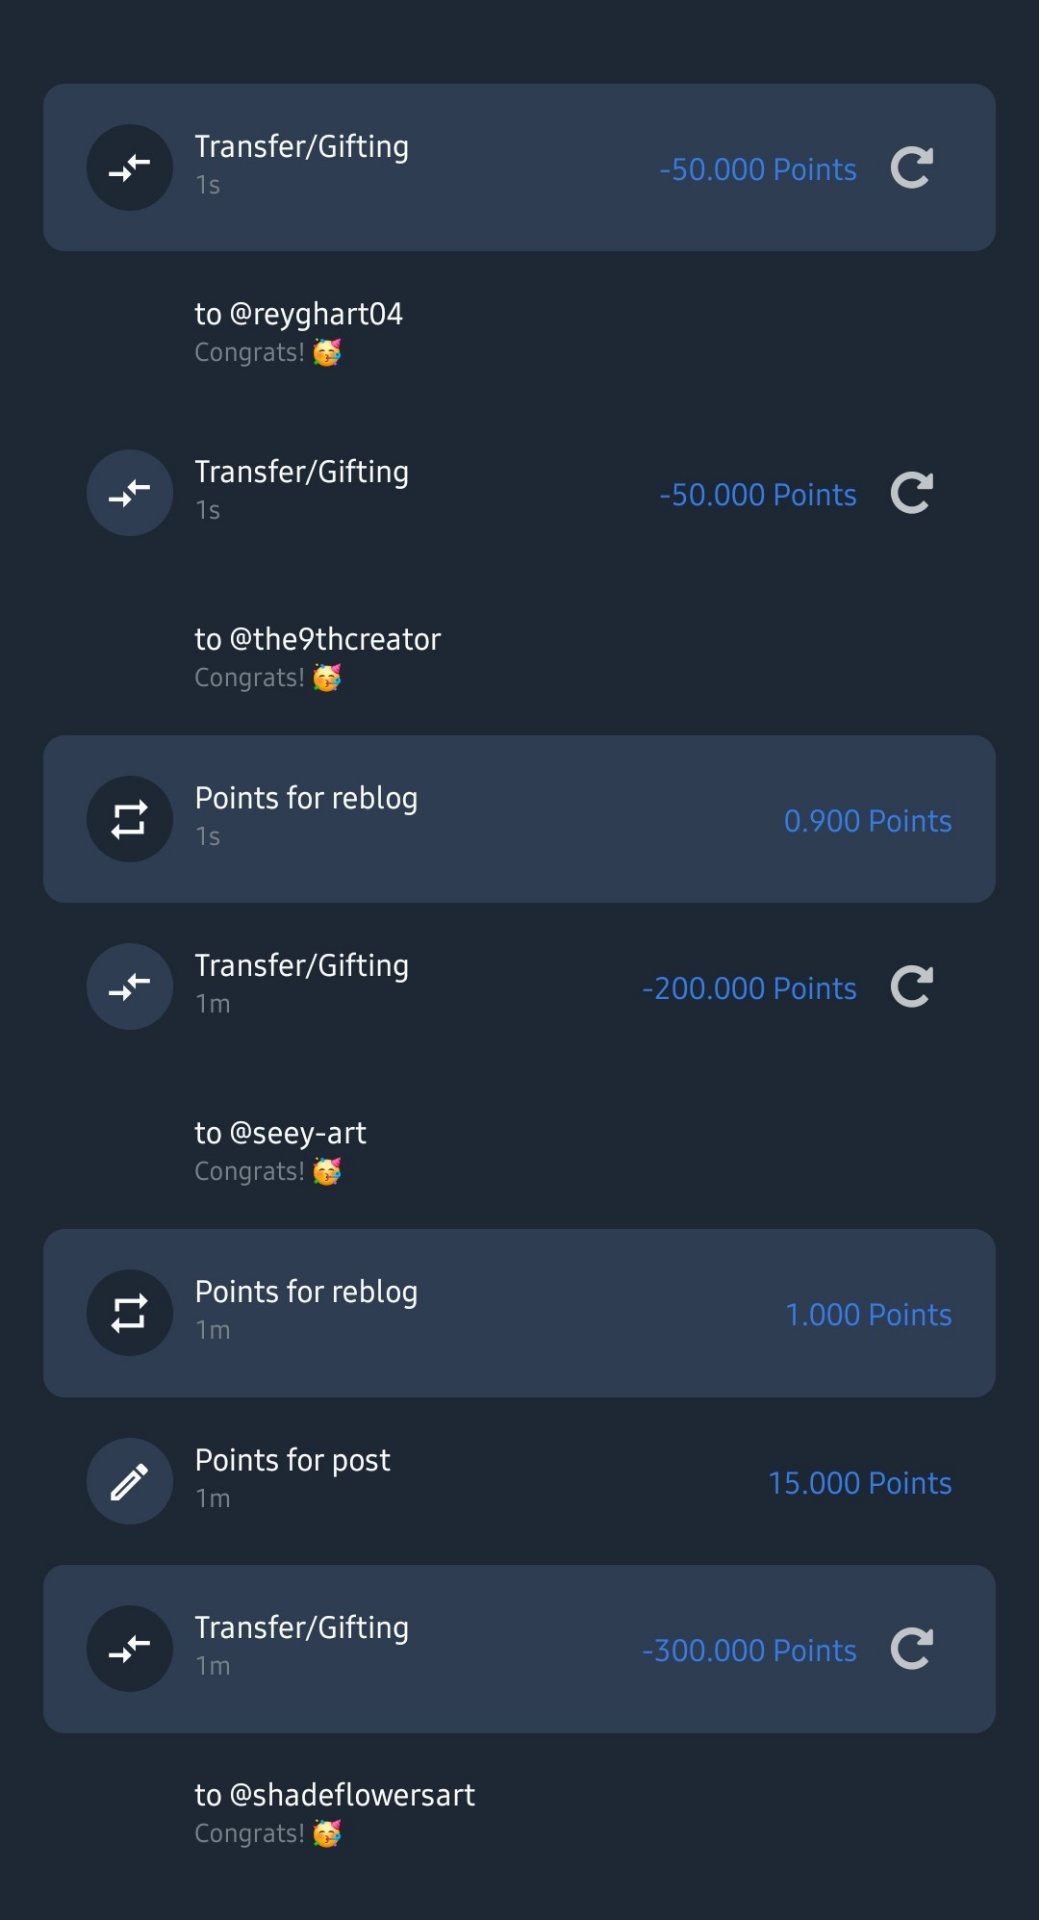This screenshot has height=1920, width=1039.
Task: Click the Congrats message under @seey-art
Action: click(267, 1171)
